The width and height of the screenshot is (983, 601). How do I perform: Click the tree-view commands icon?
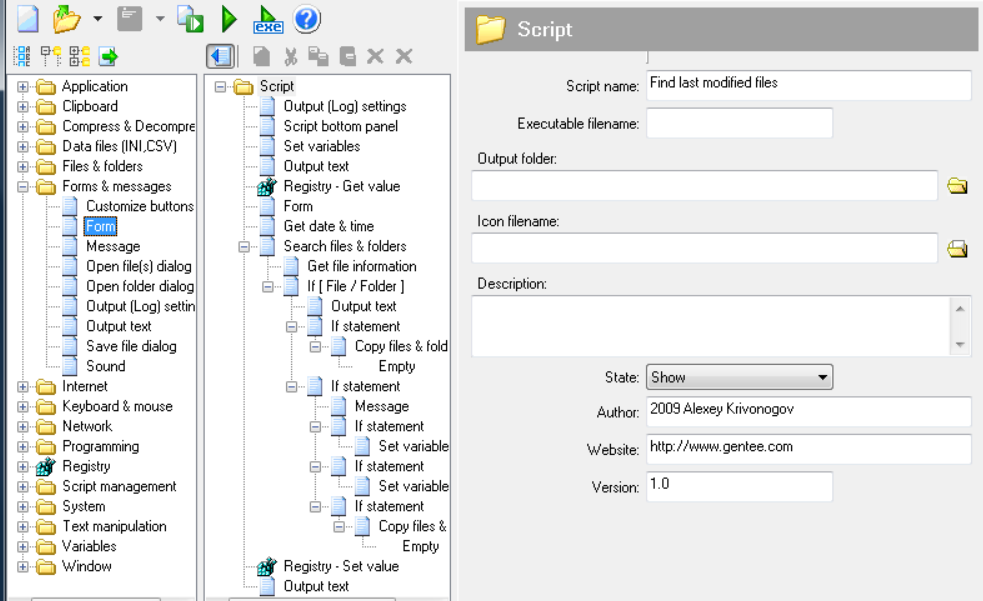51,56
